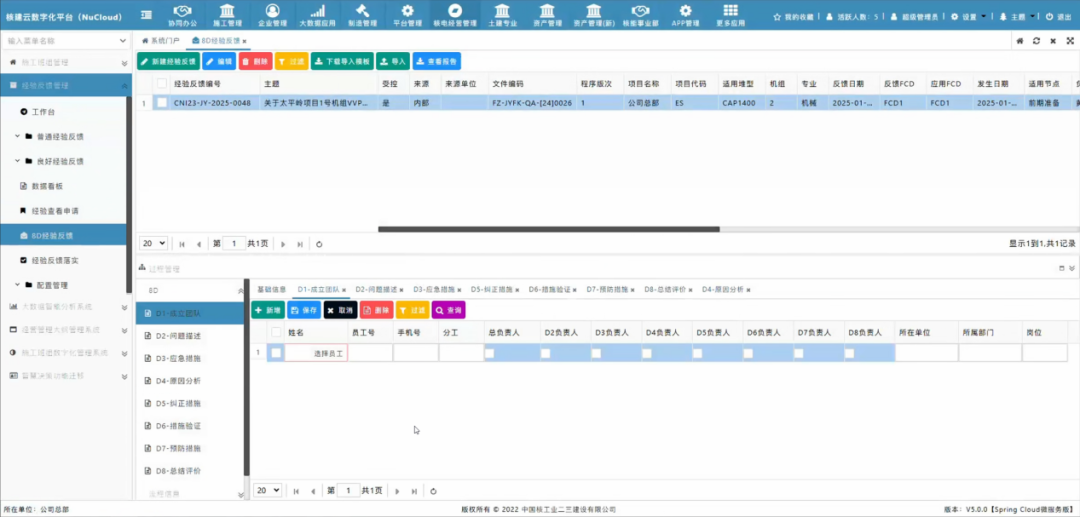The height and width of the screenshot is (517, 1080).
Task: Open the 更多应用 grid icon
Action: 730,11
